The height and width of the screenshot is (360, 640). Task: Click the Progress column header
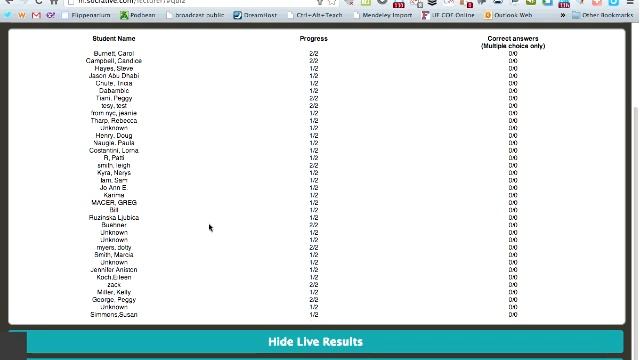[x=313, y=38]
